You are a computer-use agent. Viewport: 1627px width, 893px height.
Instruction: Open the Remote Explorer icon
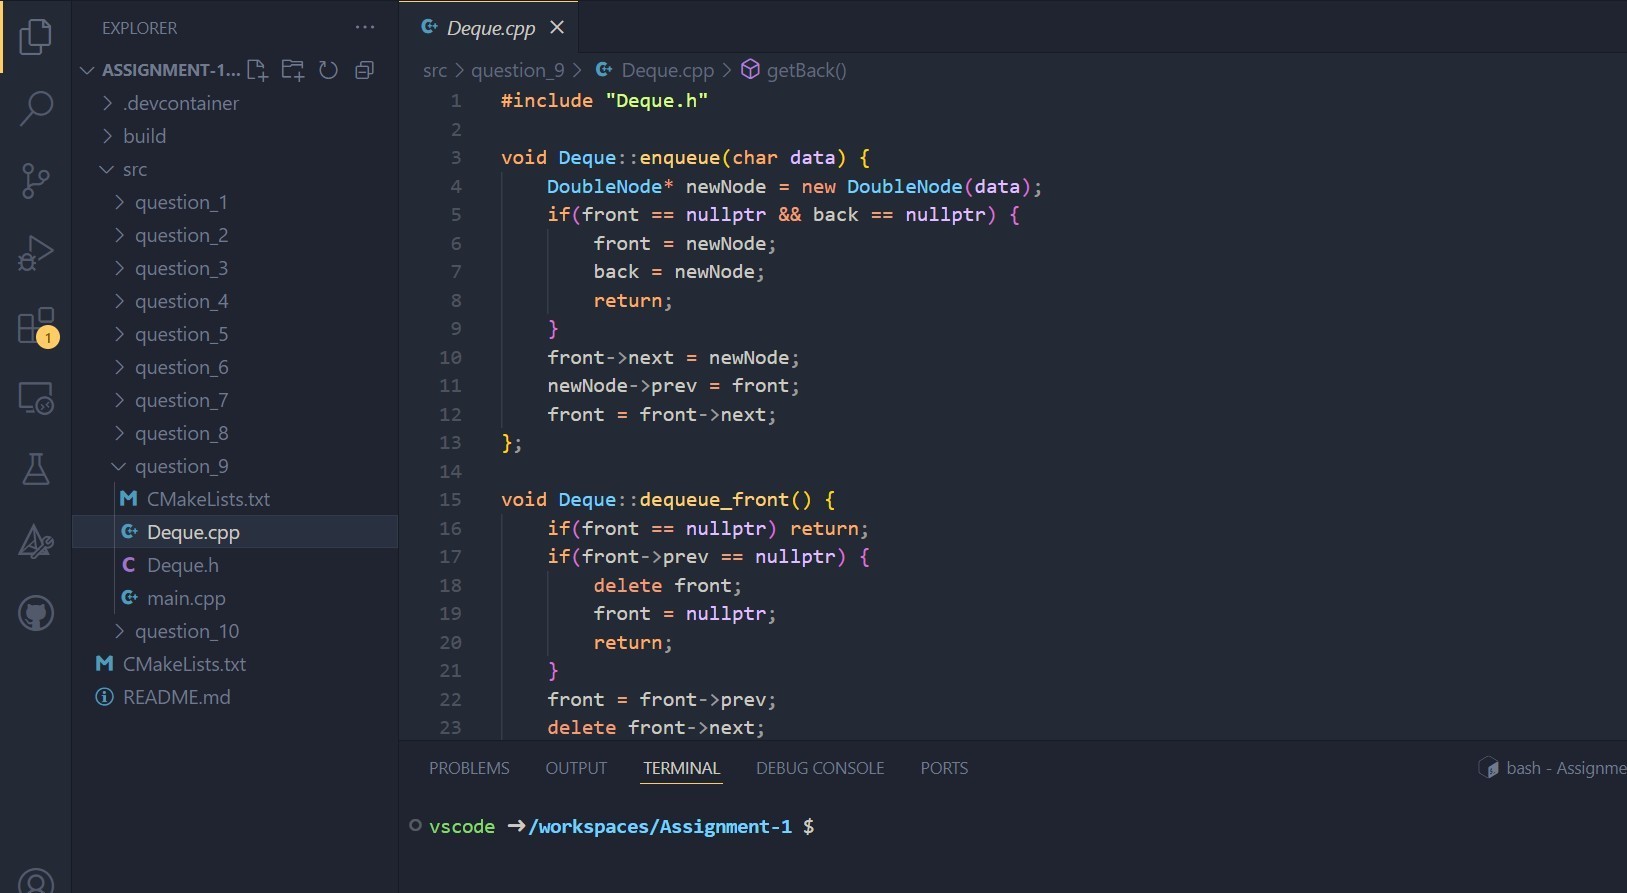point(36,398)
